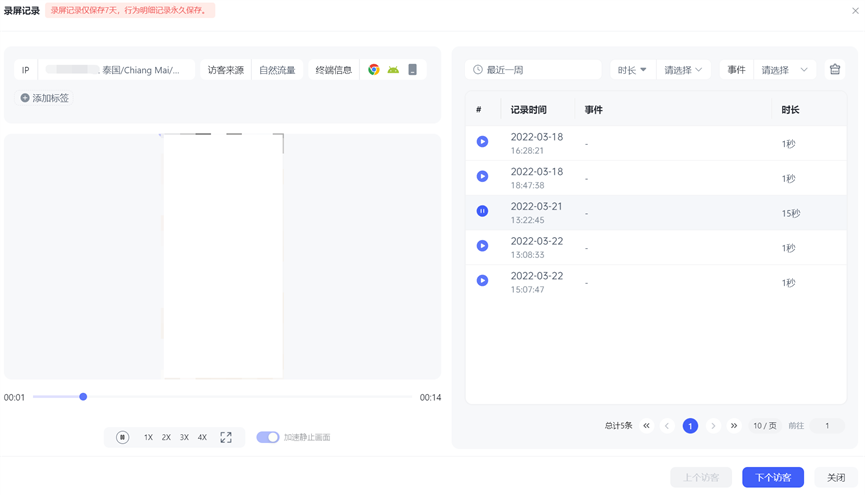Open the 时长 operator dropdown
Screen dimensions: 865x495
click(632, 70)
